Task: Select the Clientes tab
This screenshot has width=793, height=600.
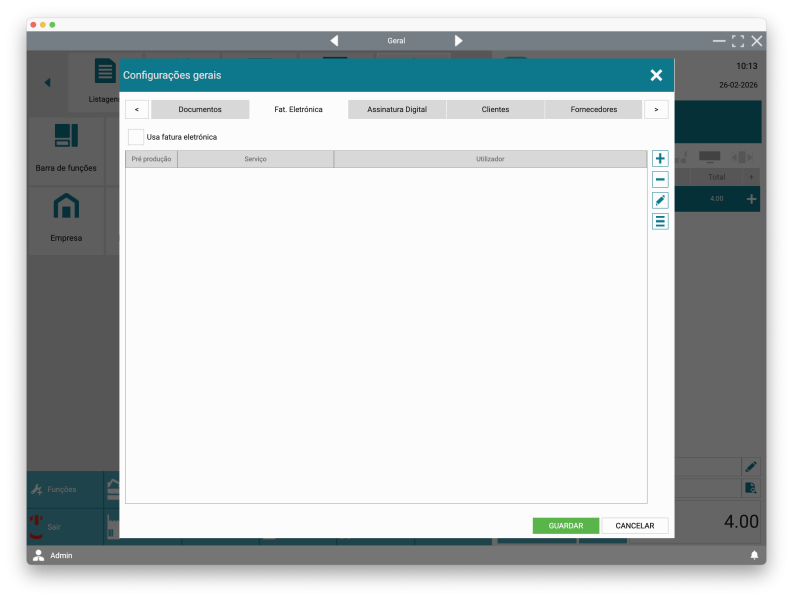Action: click(495, 109)
